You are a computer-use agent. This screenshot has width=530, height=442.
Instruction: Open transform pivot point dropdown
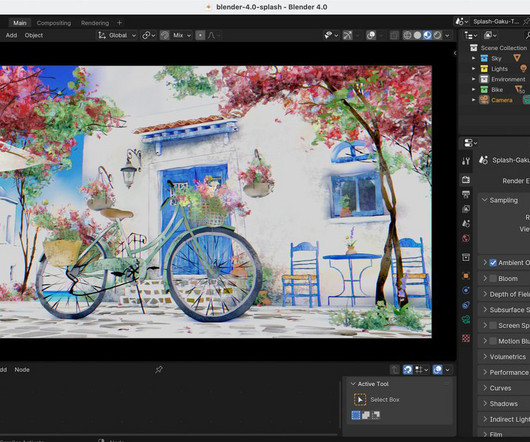point(149,35)
